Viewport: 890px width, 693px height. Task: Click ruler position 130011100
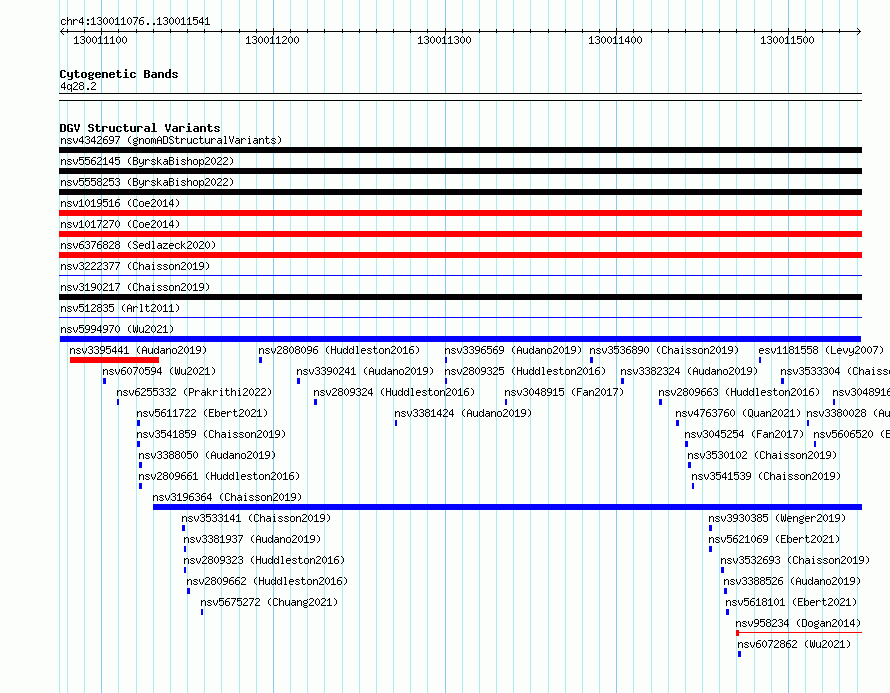point(100,40)
